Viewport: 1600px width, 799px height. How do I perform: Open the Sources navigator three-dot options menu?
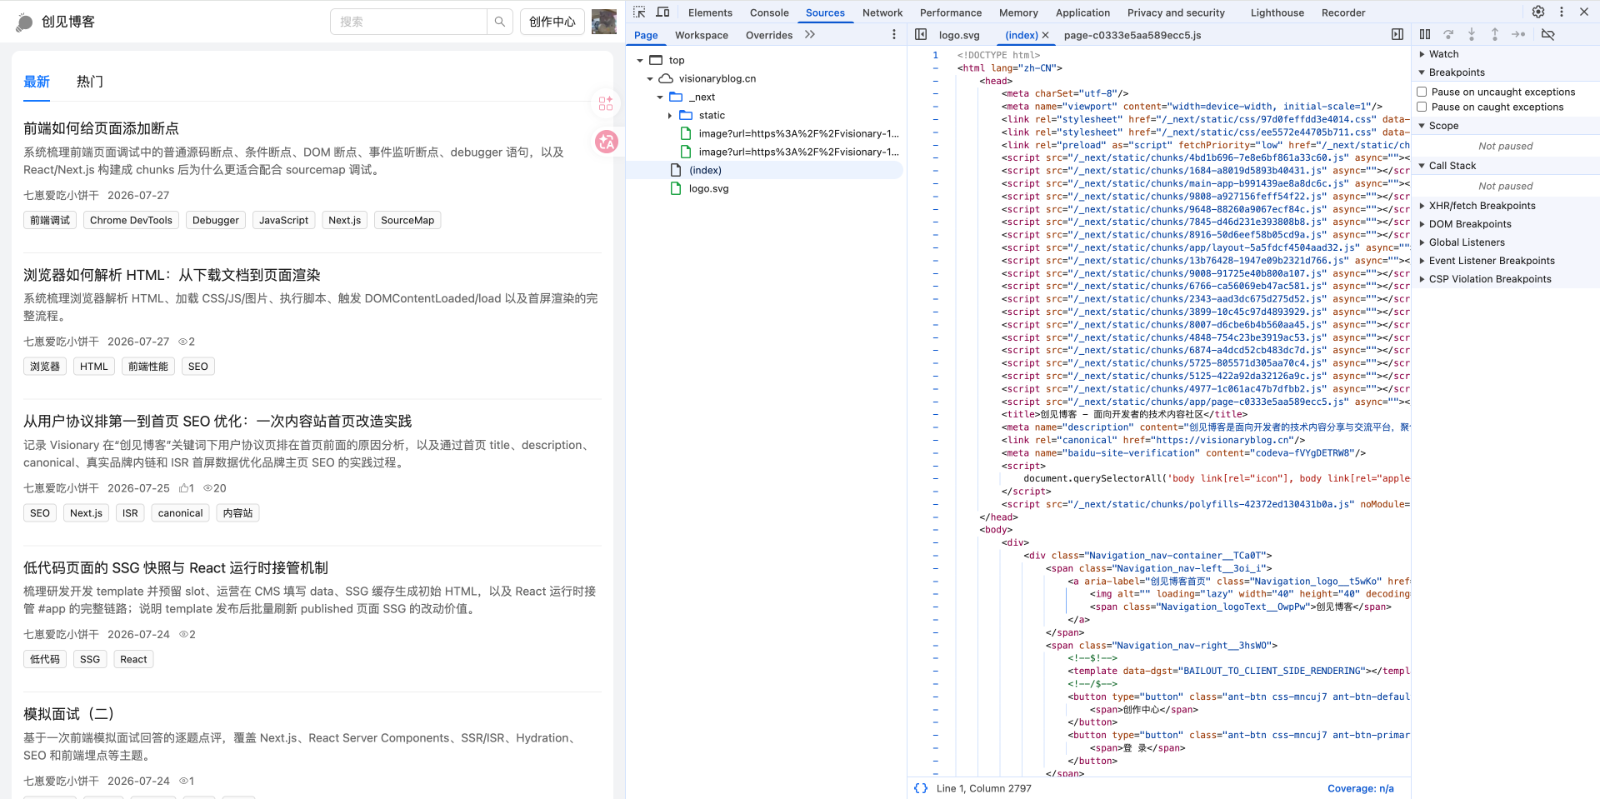click(x=894, y=34)
